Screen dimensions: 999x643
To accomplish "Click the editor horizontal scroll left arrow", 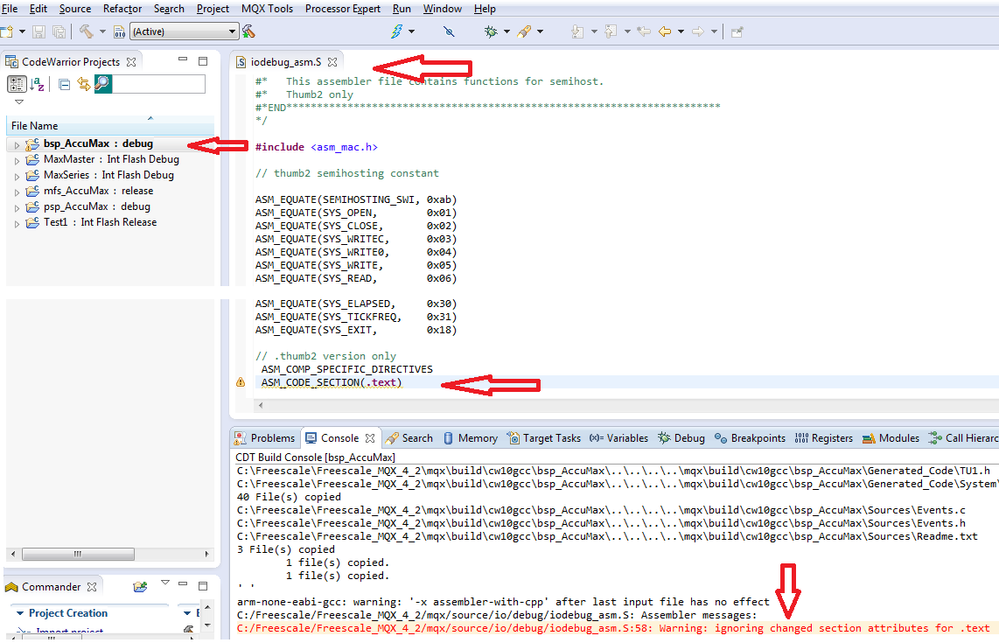I will (261, 405).
